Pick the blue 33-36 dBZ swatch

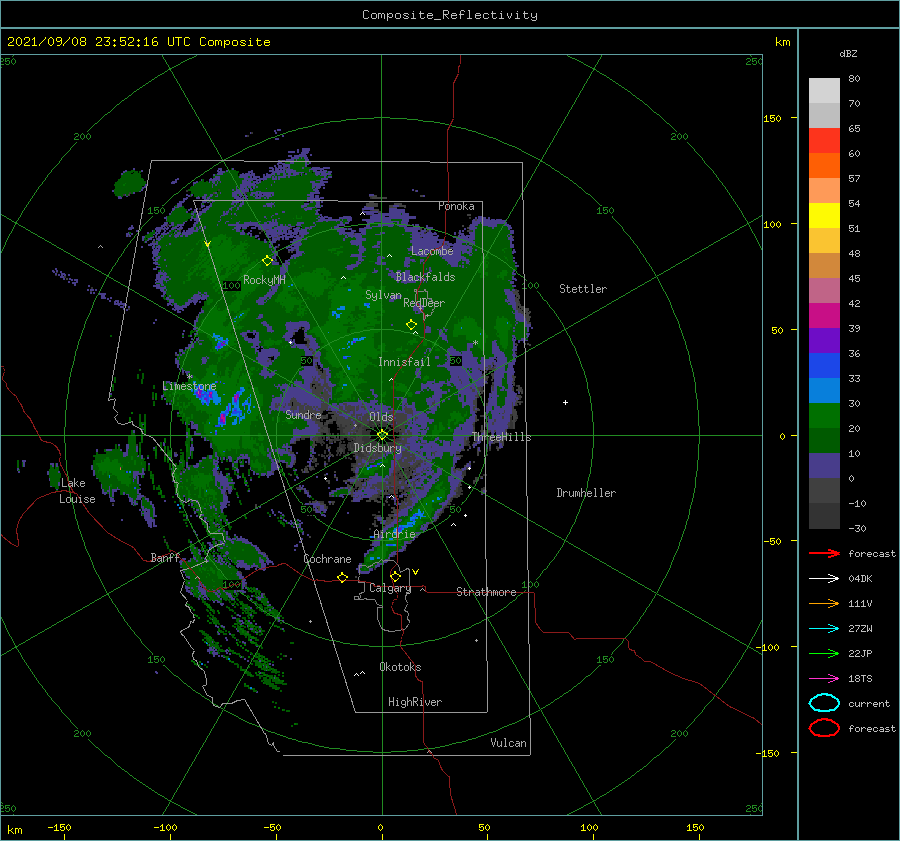click(x=824, y=365)
